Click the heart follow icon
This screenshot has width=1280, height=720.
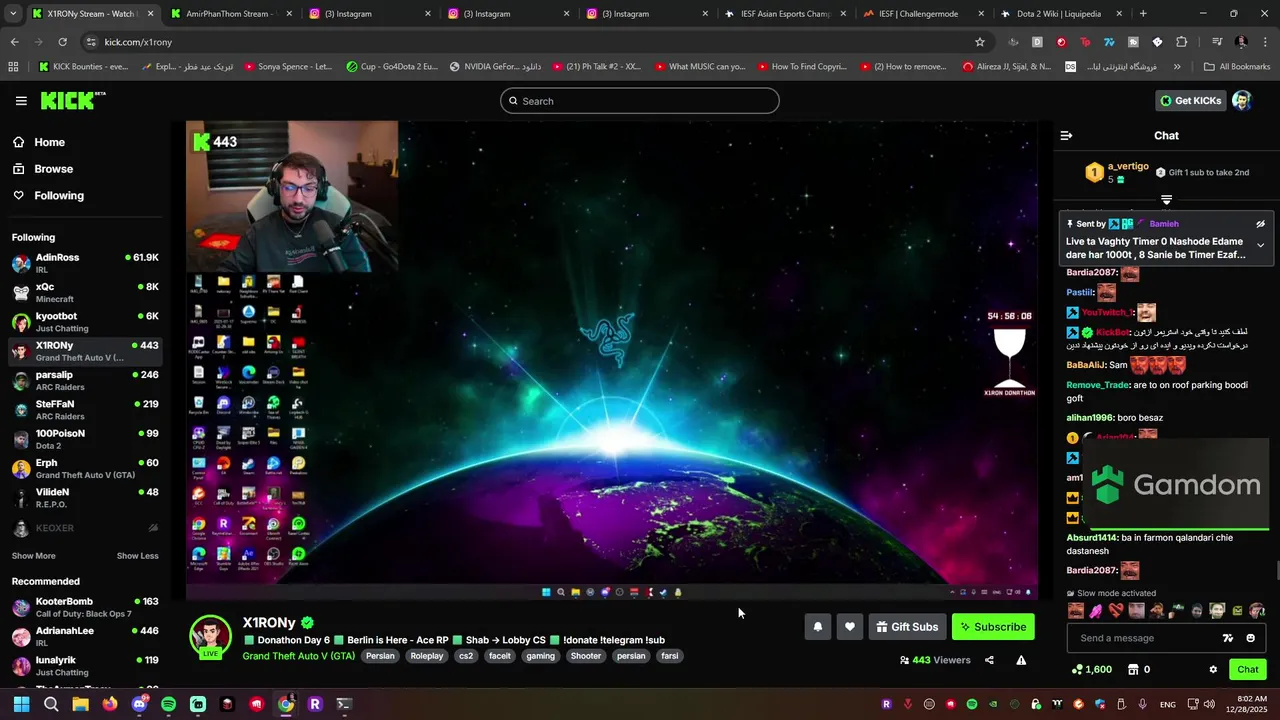849,627
